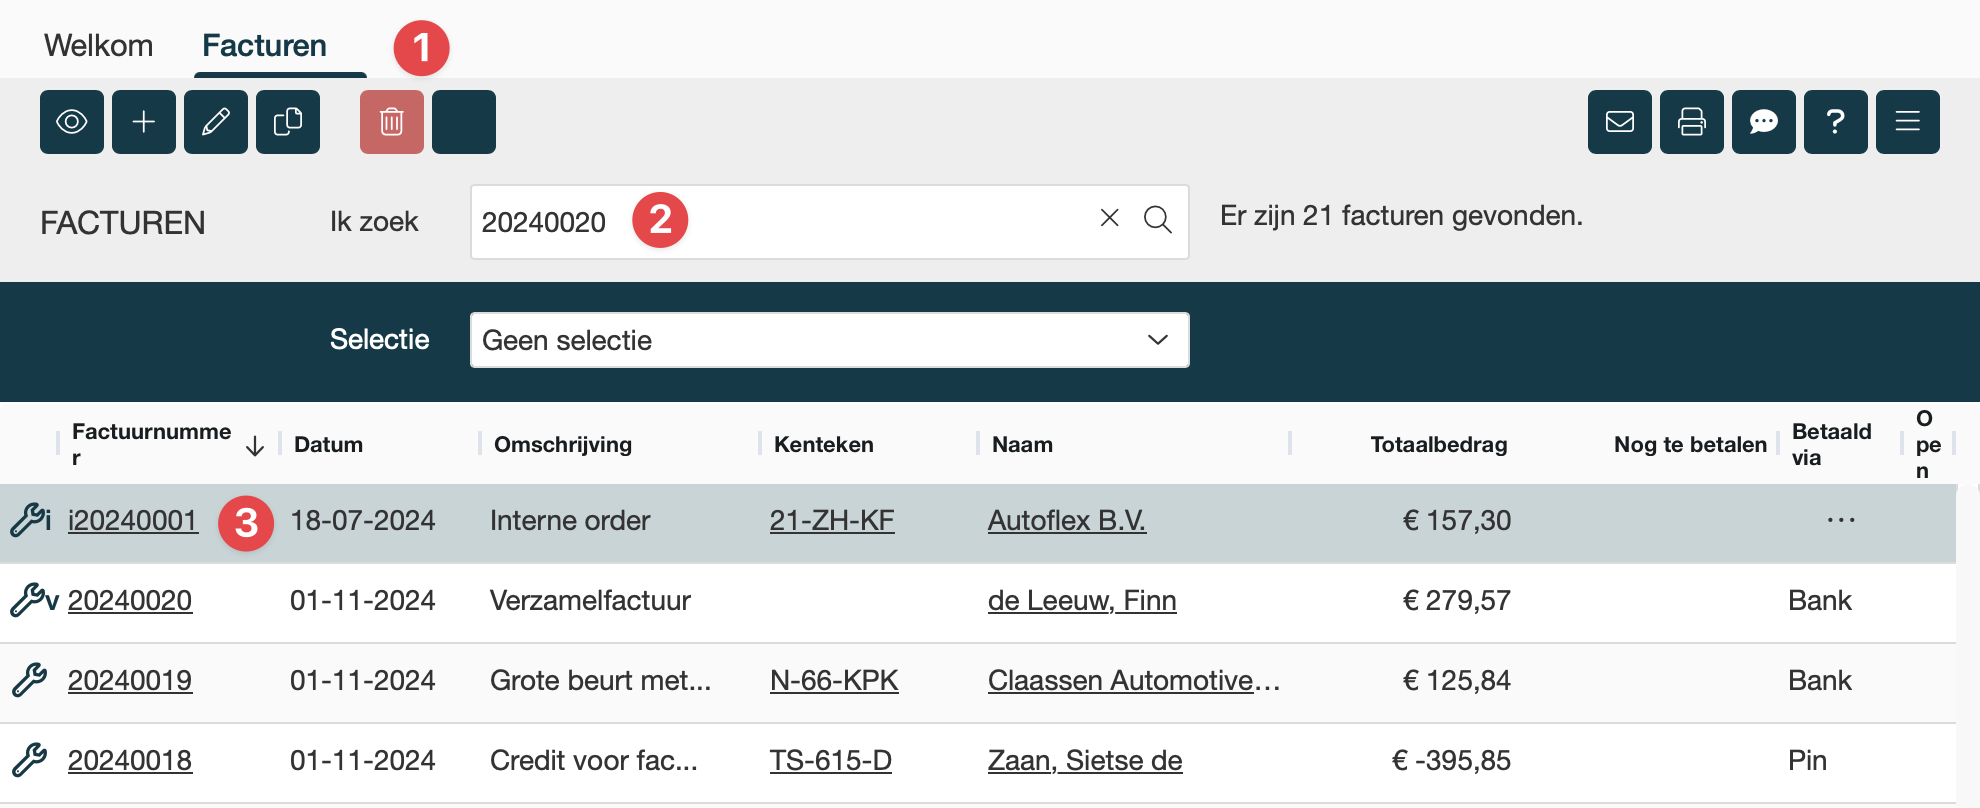Viewport: 1980px width, 808px height.
Task: Open help with question mark icon
Action: (x=1836, y=122)
